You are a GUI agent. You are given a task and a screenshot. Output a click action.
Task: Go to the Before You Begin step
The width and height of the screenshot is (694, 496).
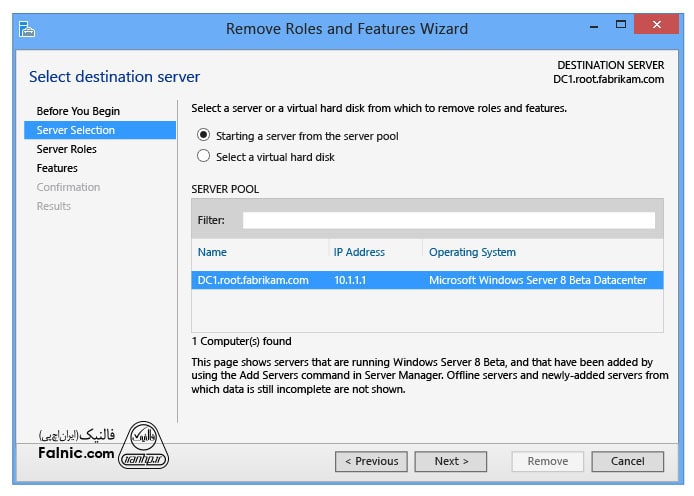pos(78,111)
